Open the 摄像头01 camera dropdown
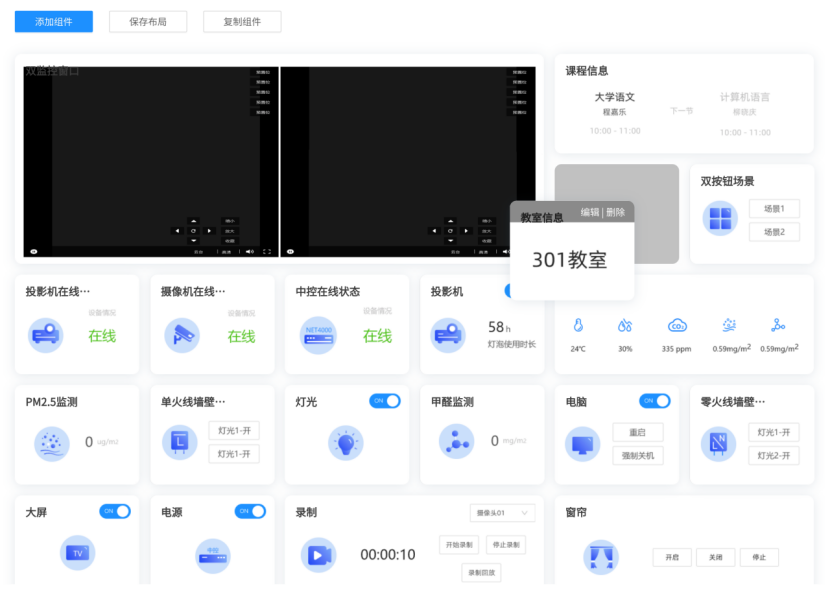 (502, 513)
